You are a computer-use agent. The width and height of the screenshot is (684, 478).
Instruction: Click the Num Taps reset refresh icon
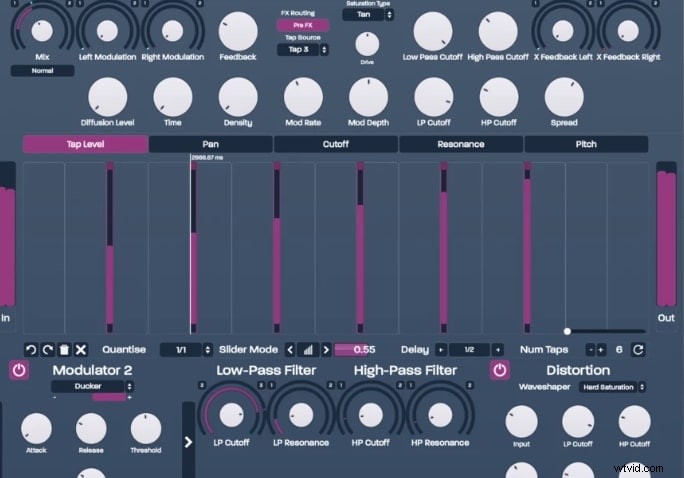(x=638, y=350)
